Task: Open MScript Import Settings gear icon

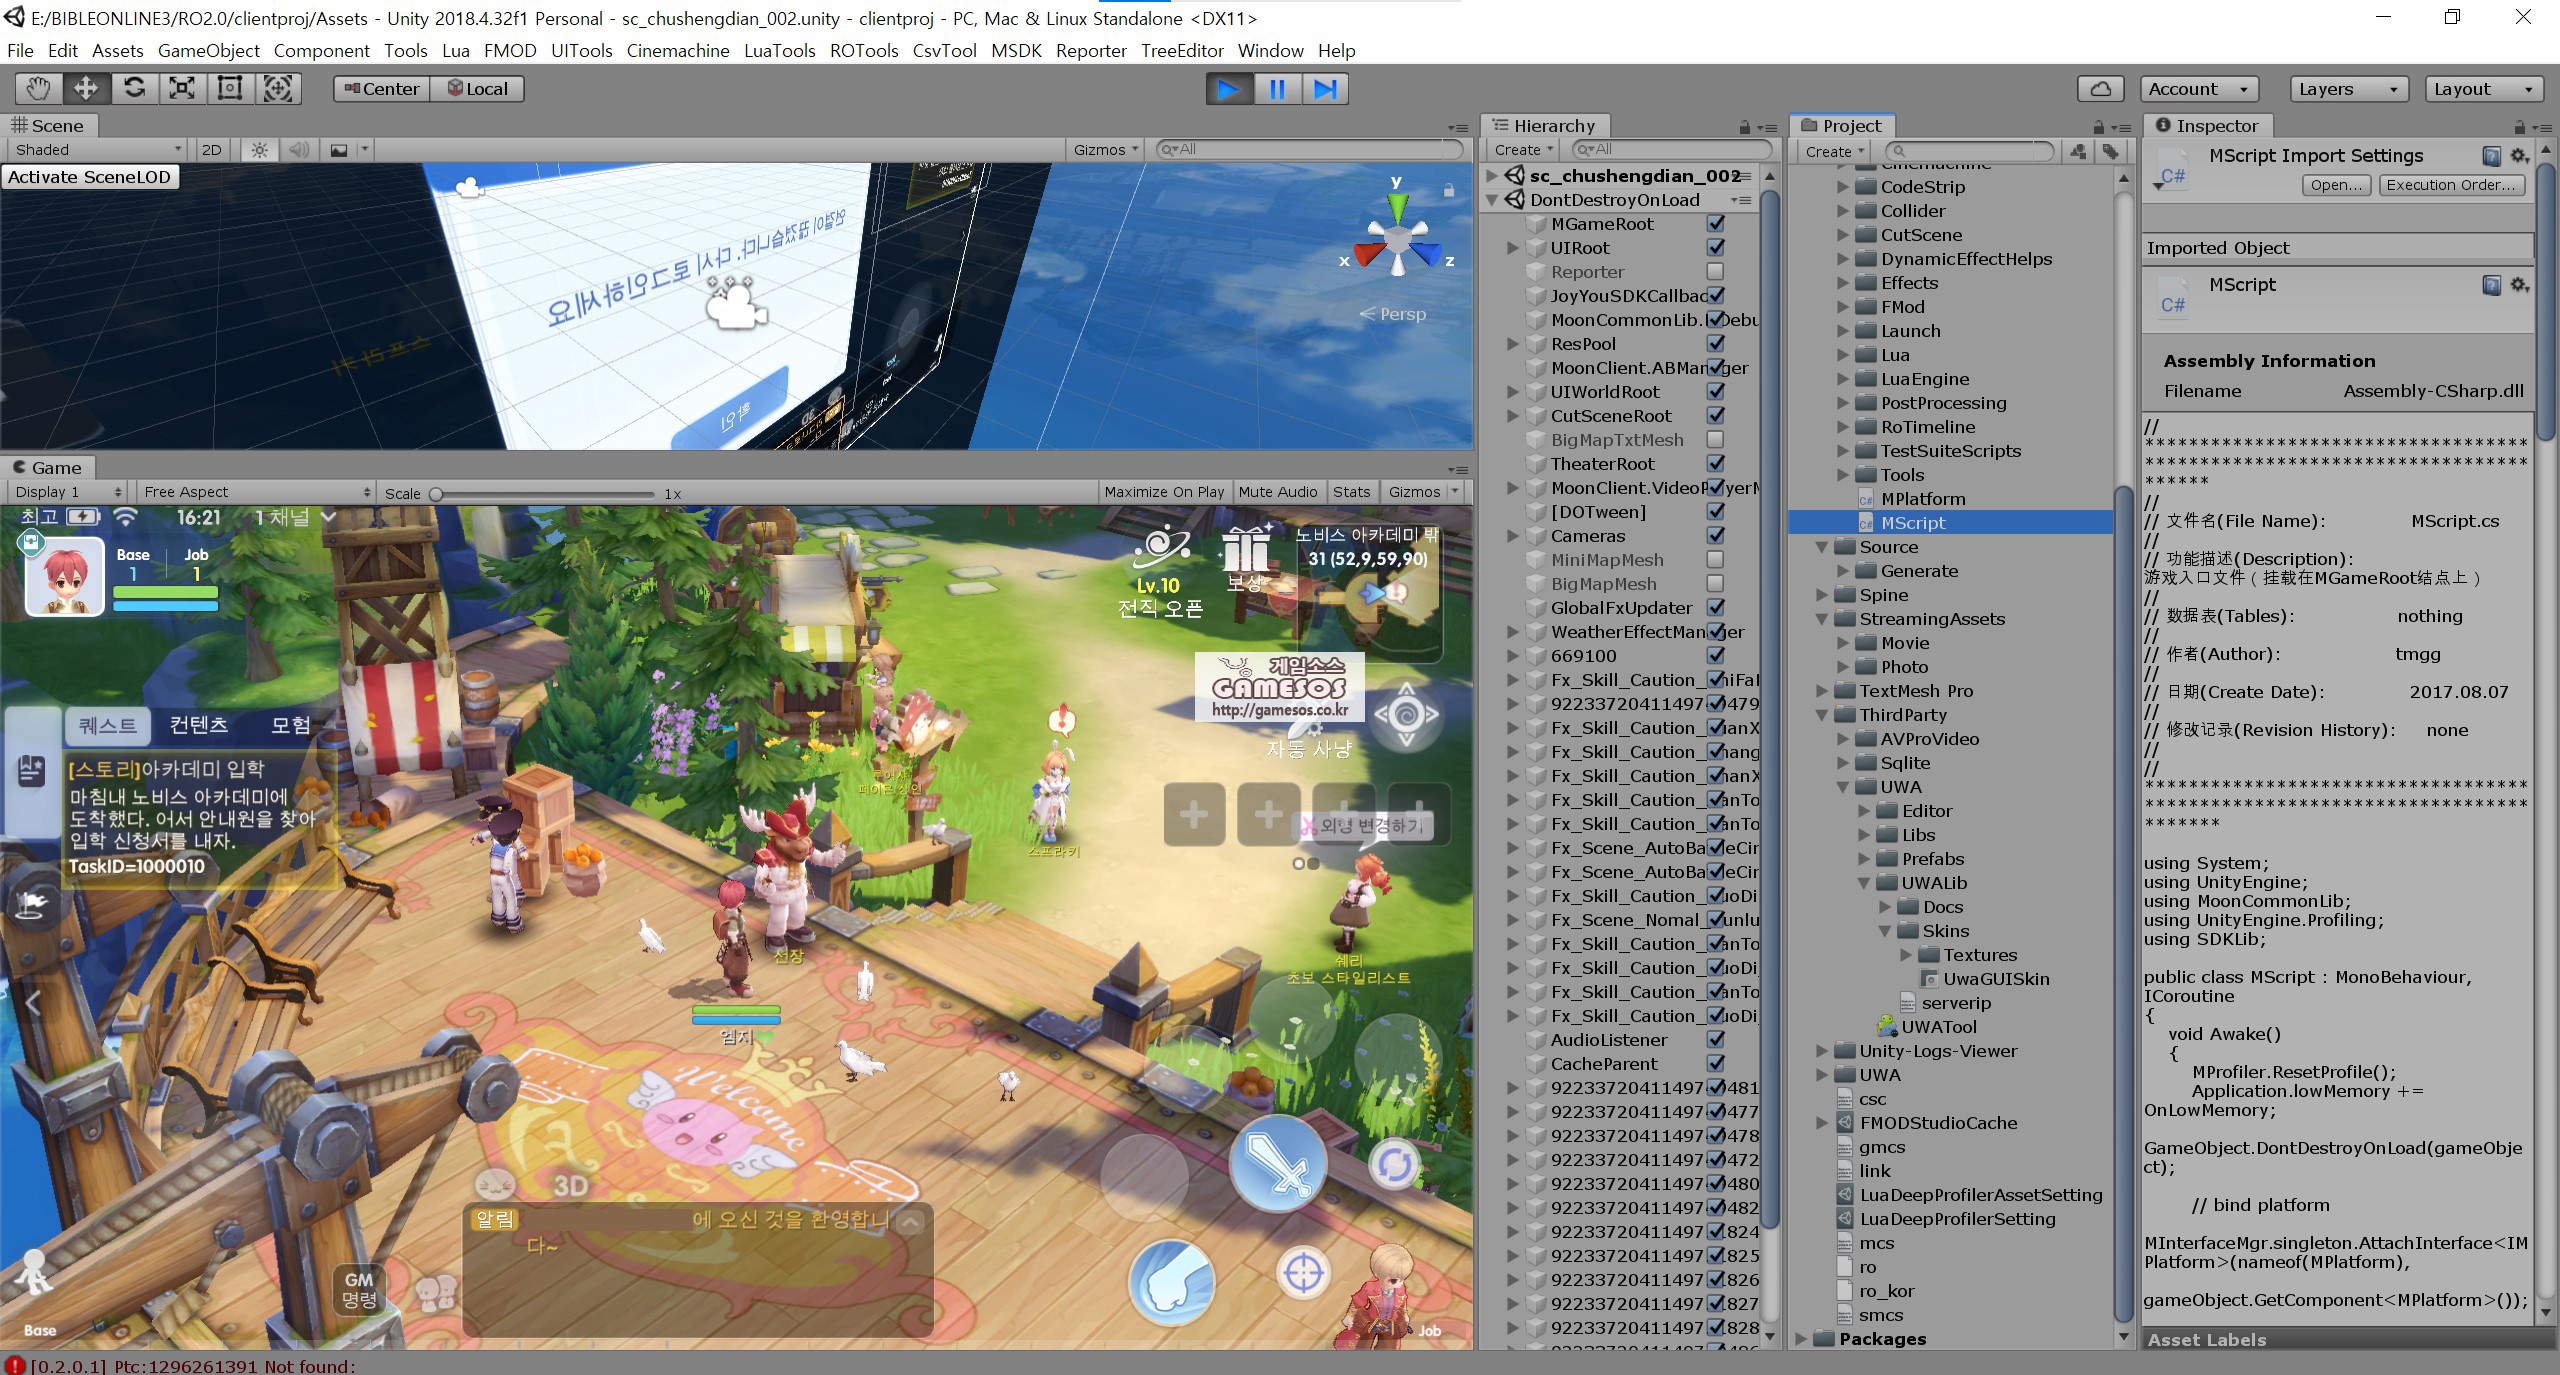Action: [2520, 156]
